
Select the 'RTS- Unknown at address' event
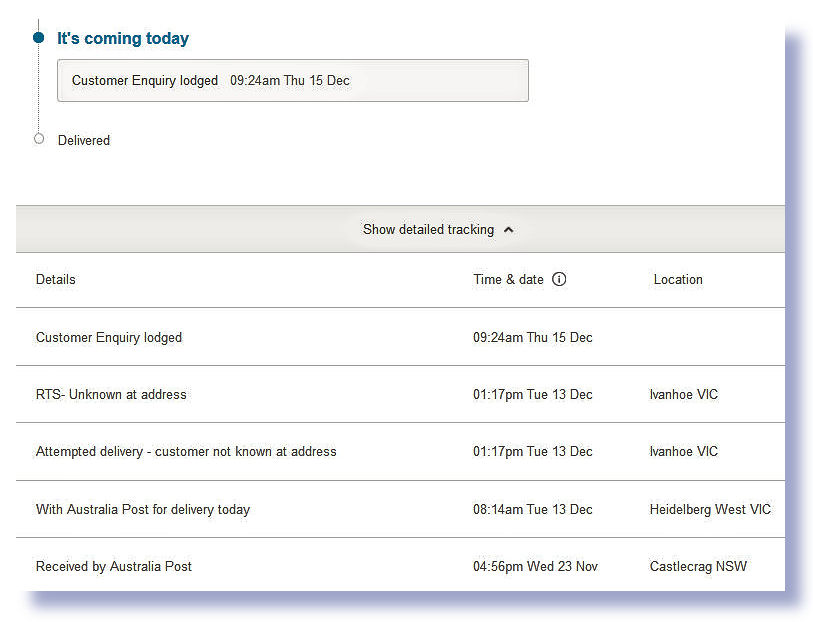(111, 395)
